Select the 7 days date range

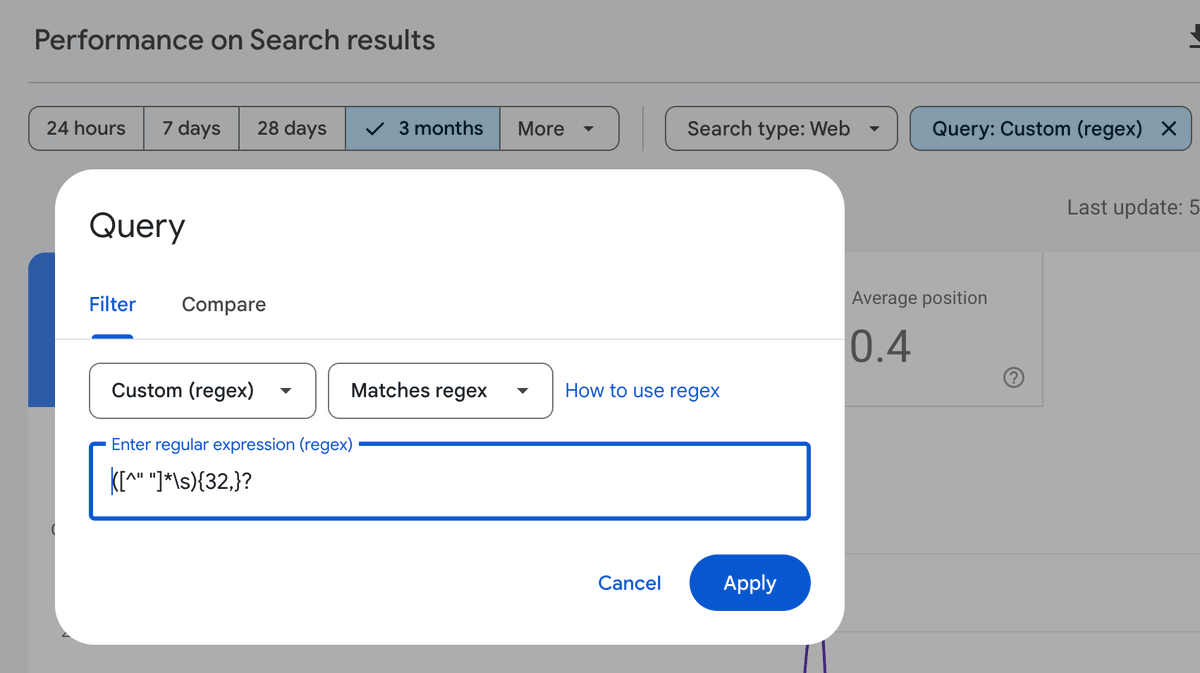point(191,129)
